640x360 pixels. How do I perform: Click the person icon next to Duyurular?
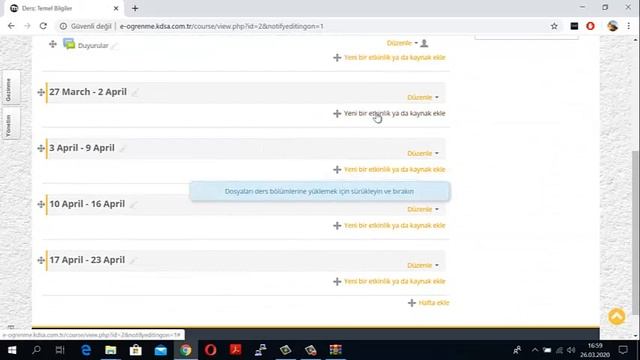coord(424,43)
